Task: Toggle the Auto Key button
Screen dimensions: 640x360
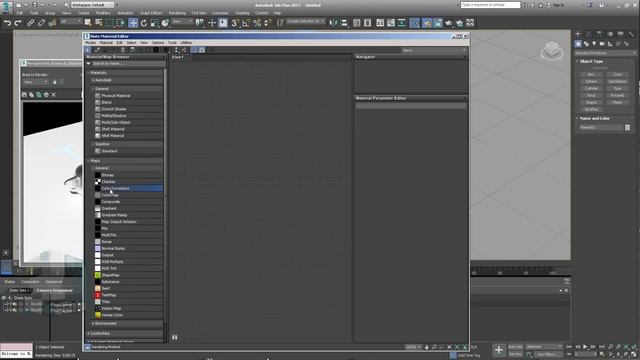Action: point(516,347)
